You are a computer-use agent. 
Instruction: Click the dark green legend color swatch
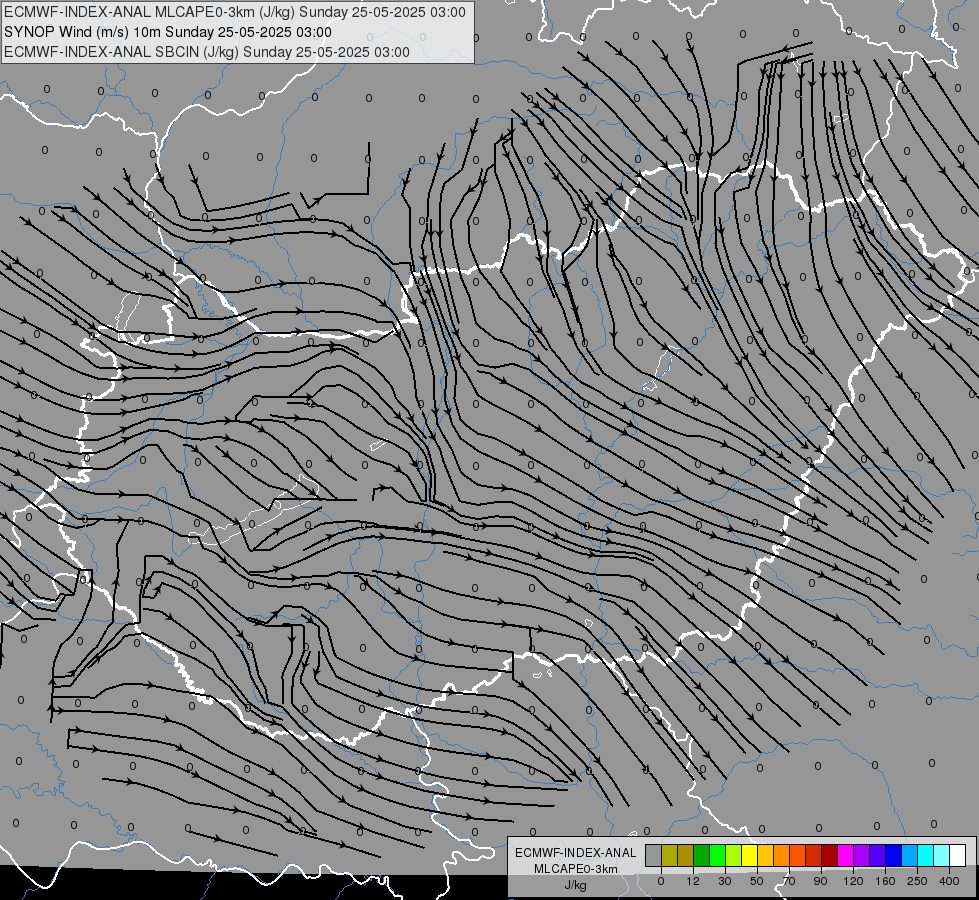(x=702, y=855)
